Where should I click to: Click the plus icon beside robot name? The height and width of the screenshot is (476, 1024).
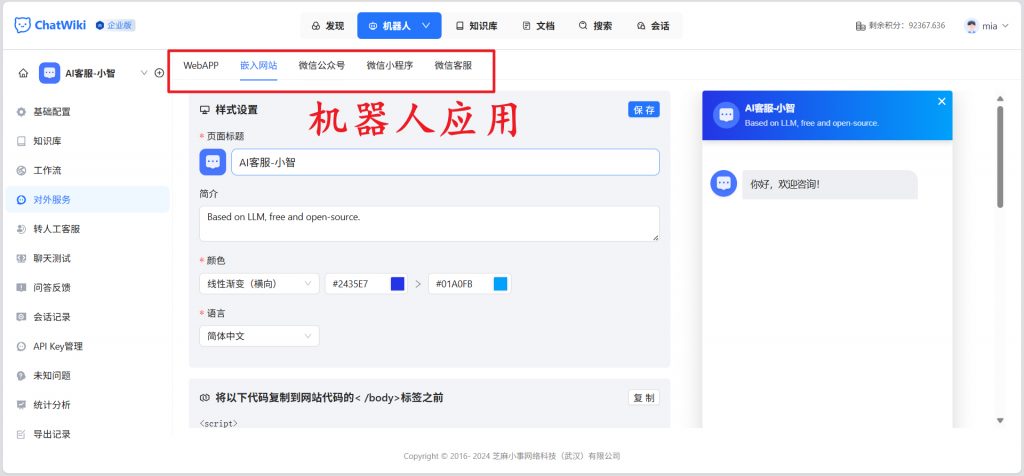[x=159, y=73]
